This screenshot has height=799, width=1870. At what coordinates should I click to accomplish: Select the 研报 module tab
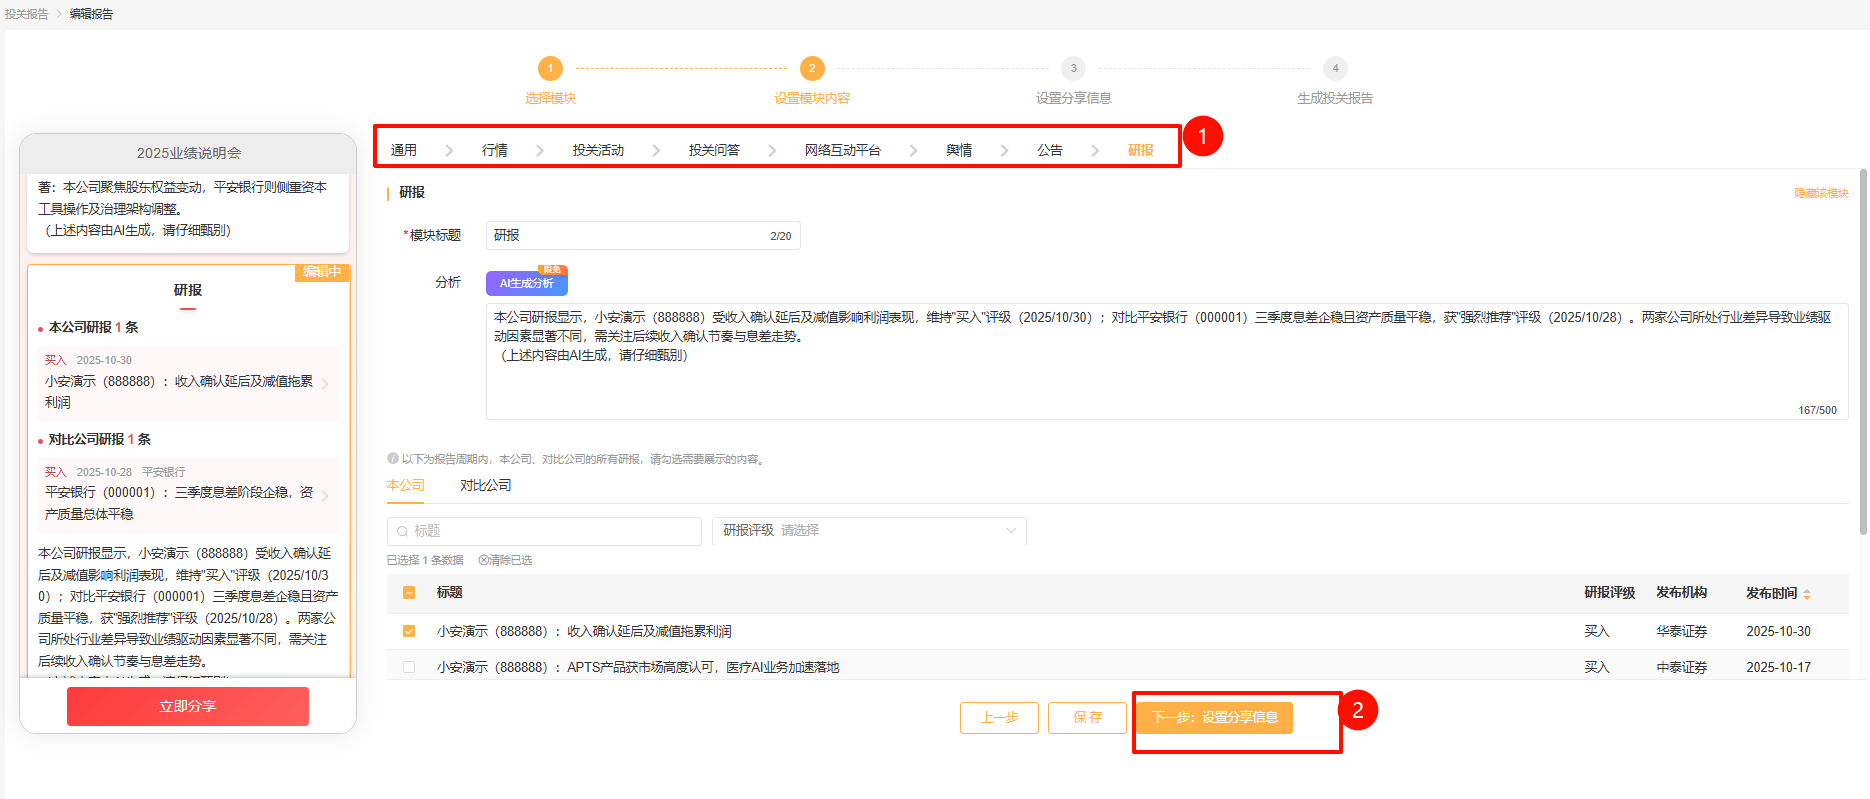point(1141,150)
